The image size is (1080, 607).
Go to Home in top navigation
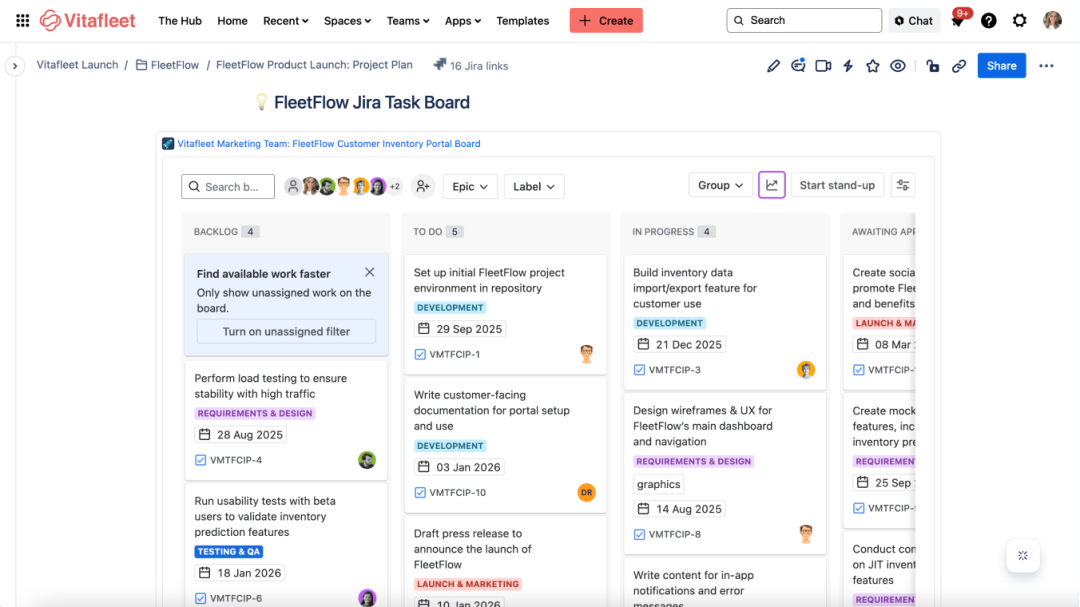coord(232,21)
